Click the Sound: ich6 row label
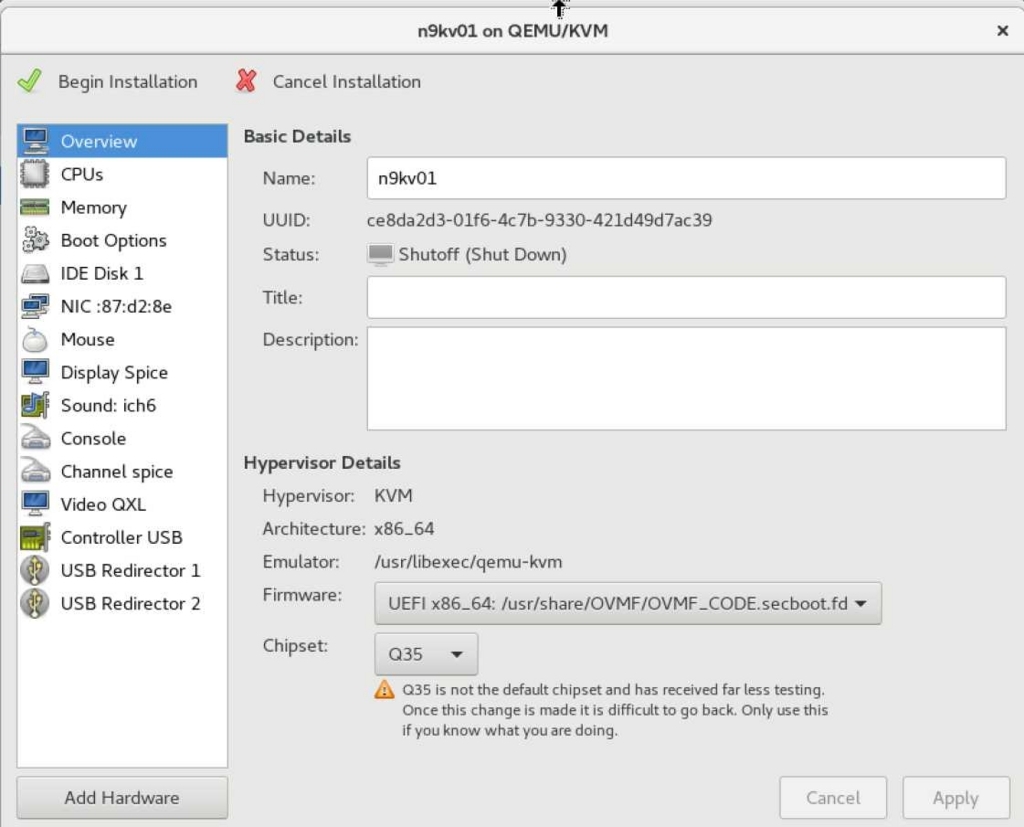Image resolution: width=1024 pixels, height=827 pixels. [108, 405]
